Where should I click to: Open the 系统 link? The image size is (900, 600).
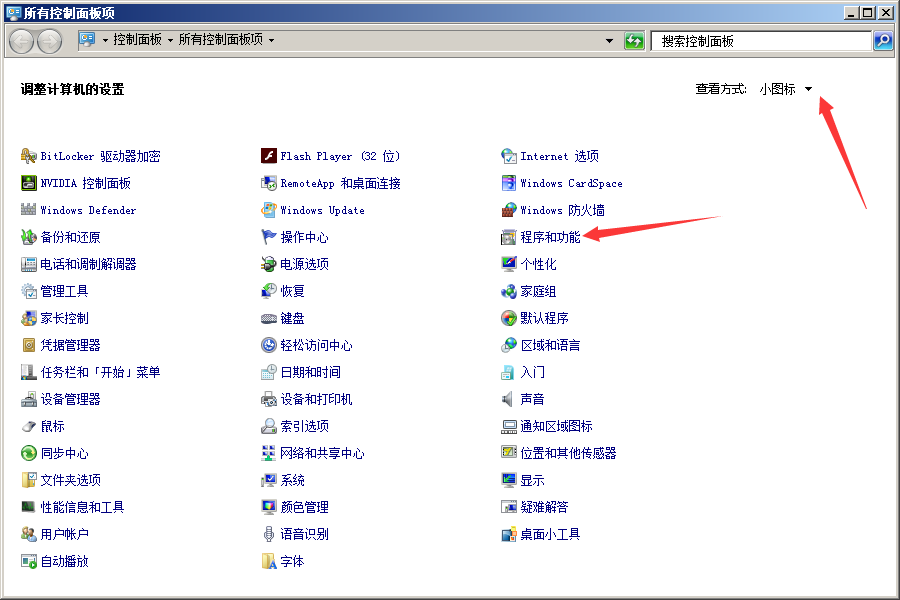292,480
